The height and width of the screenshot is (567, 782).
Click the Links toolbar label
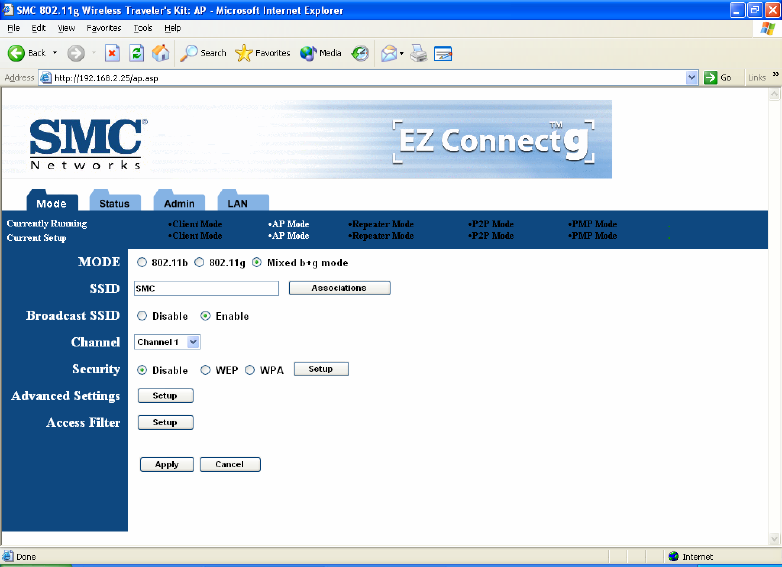coord(757,78)
